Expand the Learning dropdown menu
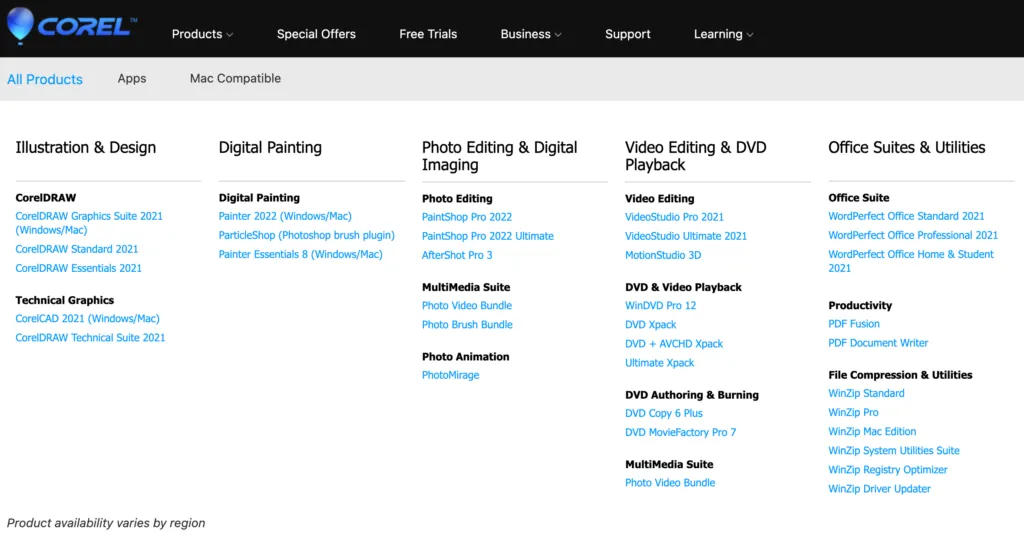The height and width of the screenshot is (555, 1024). [x=723, y=34]
